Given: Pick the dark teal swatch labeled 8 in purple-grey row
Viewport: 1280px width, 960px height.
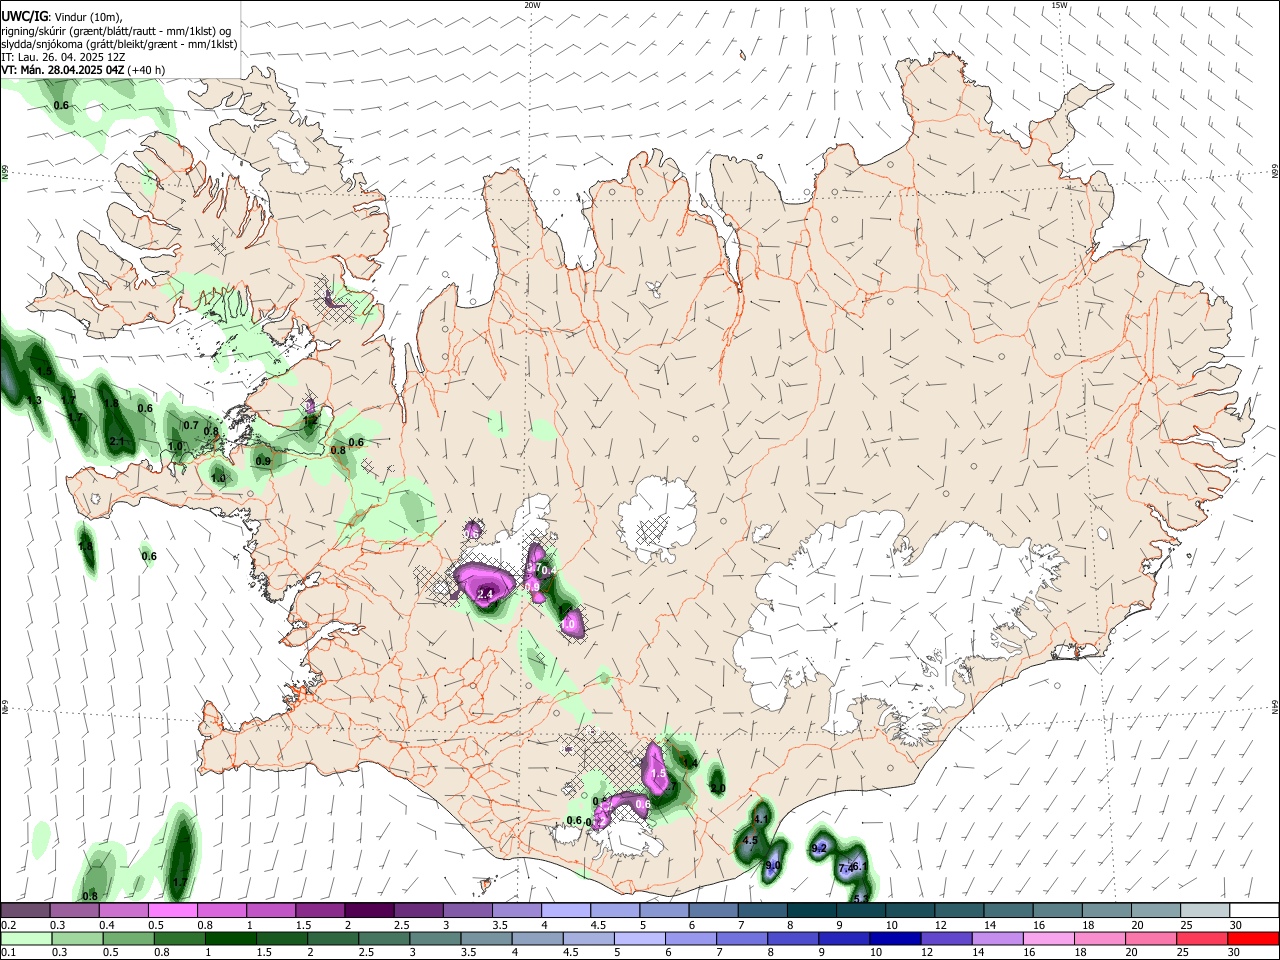Looking at the screenshot, I should [811, 910].
